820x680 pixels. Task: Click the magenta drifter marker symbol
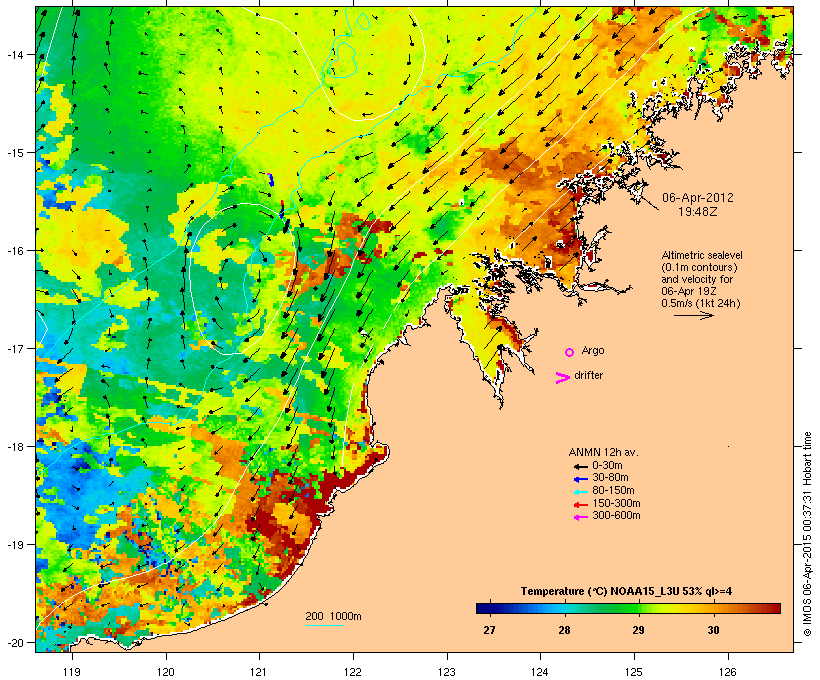pyautogui.click(x=562, y=378)
